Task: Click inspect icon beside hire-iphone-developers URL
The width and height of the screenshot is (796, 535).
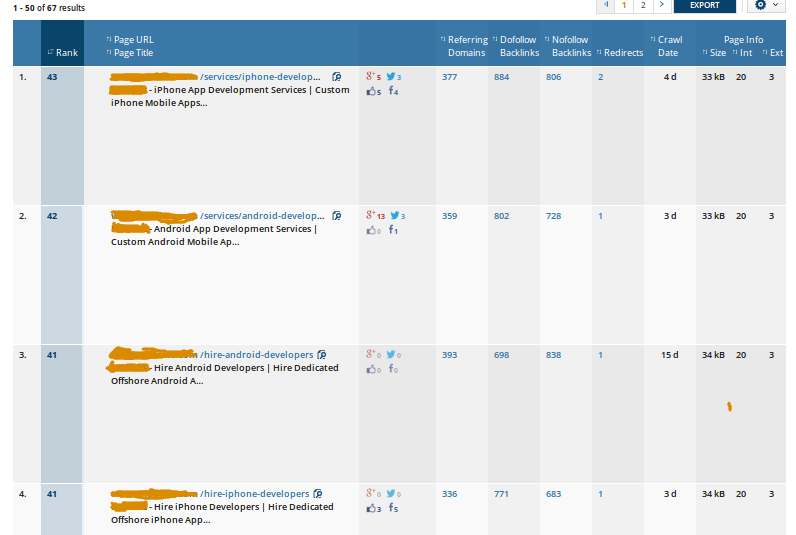Action: tap(318, 494)
